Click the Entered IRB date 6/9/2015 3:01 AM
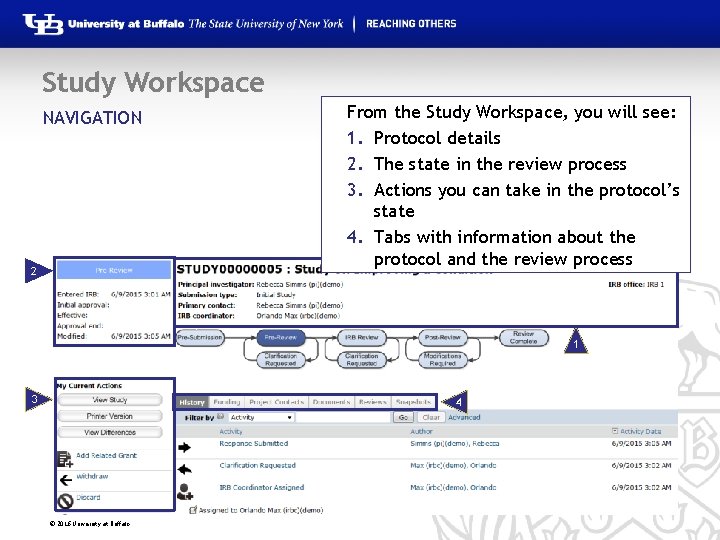 tap(141, 294)
